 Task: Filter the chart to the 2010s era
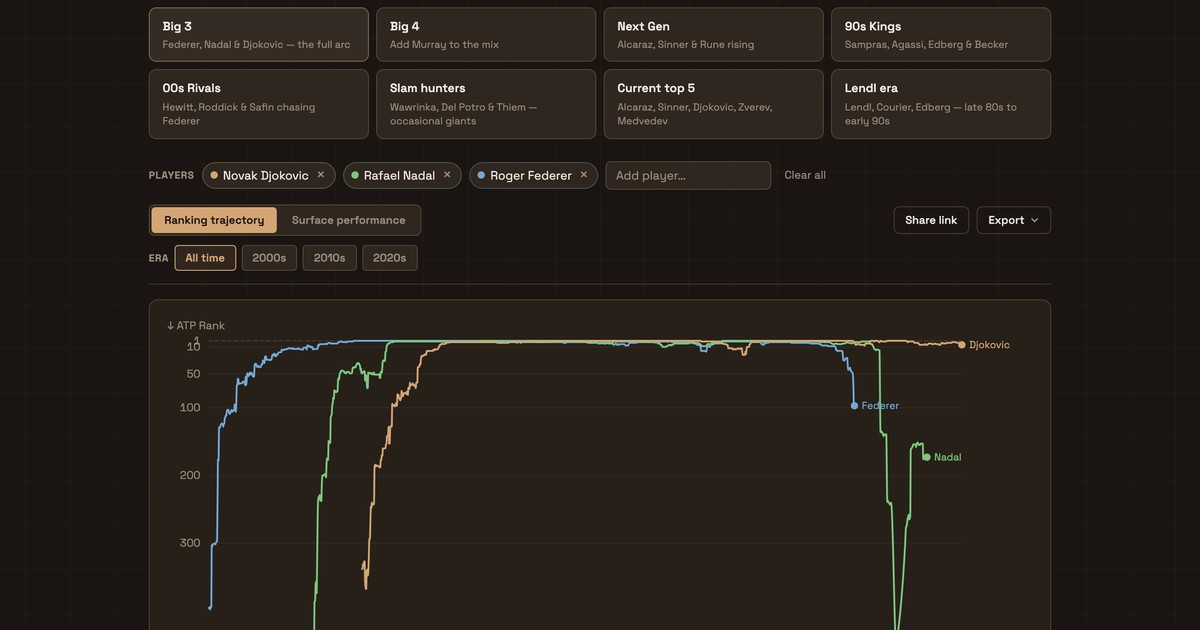pyautogui.click(x=329, y=258)
